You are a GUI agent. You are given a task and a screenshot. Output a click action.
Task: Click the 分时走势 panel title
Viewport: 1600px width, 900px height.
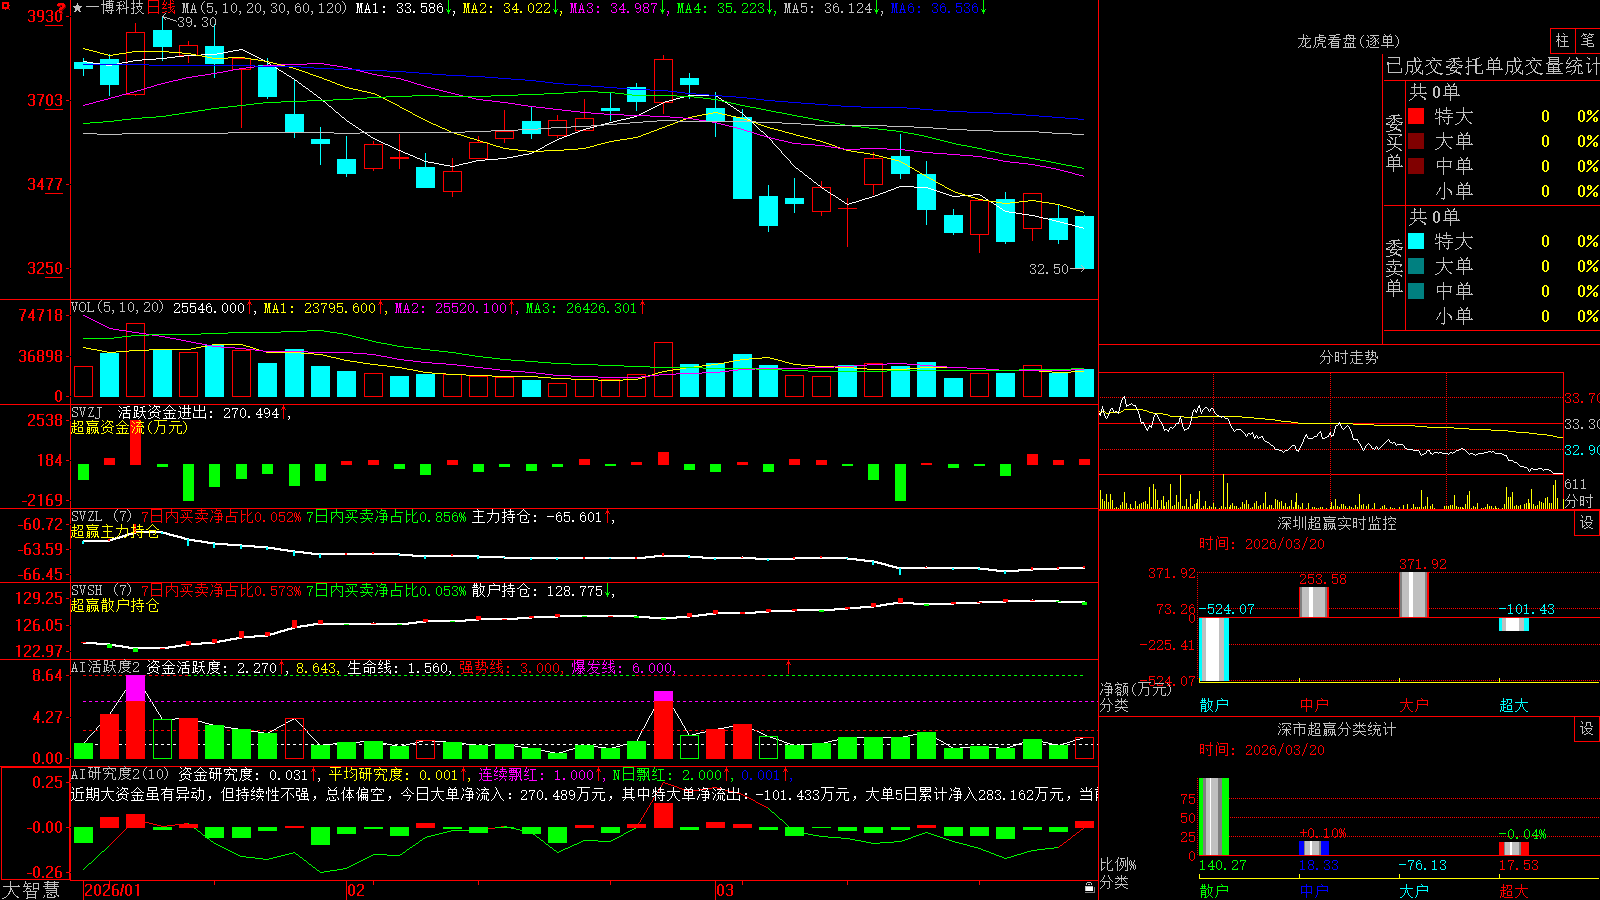pos(1348,357)
